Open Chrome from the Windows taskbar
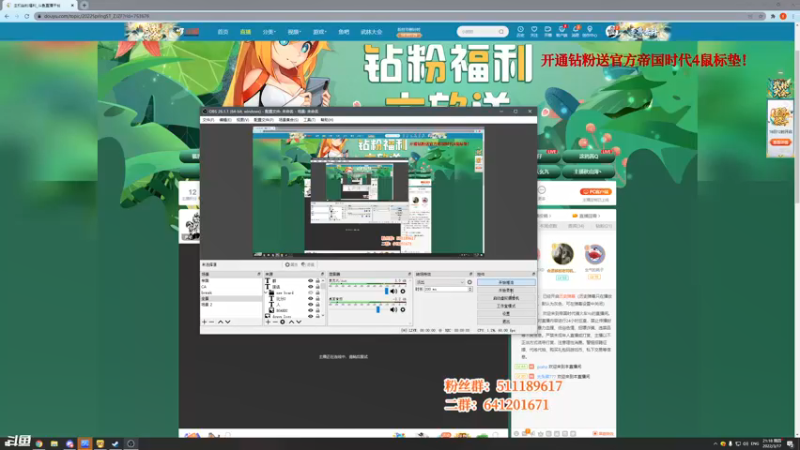The image size is (800, 450). (39, 444)
